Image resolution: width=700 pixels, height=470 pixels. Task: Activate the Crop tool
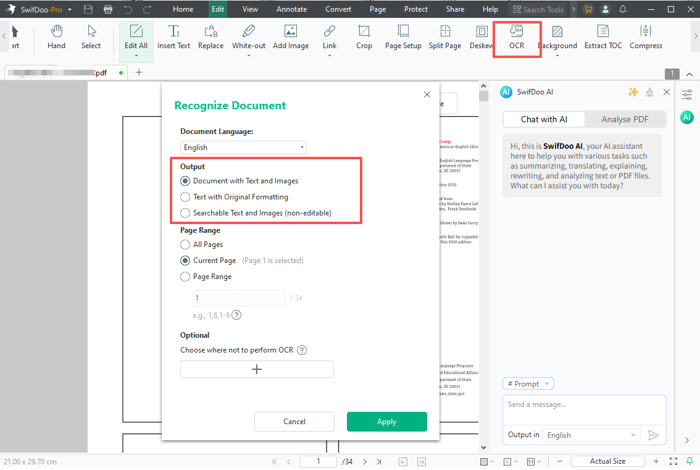pos(364,37)
